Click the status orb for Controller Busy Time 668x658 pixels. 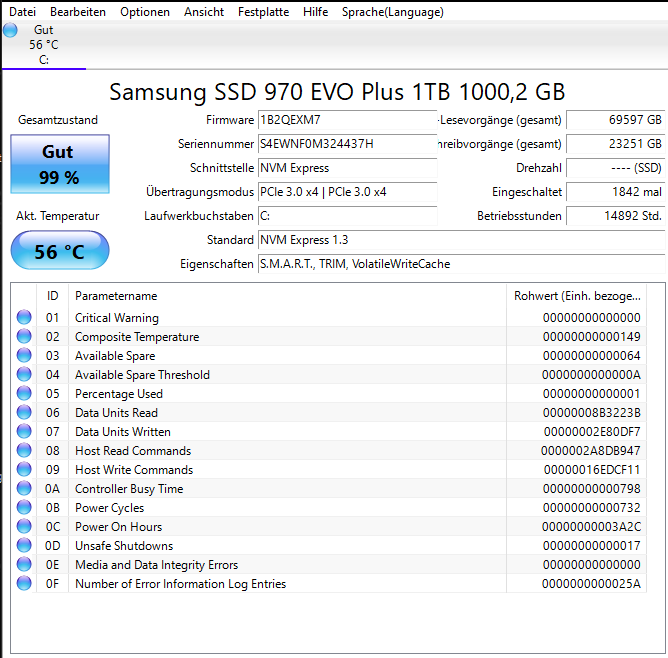tap(24, 488)
